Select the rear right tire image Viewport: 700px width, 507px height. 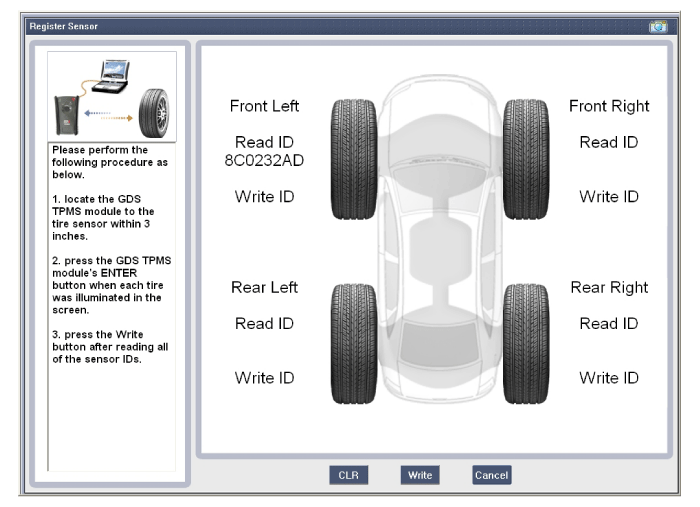click(x=527, y=331)
